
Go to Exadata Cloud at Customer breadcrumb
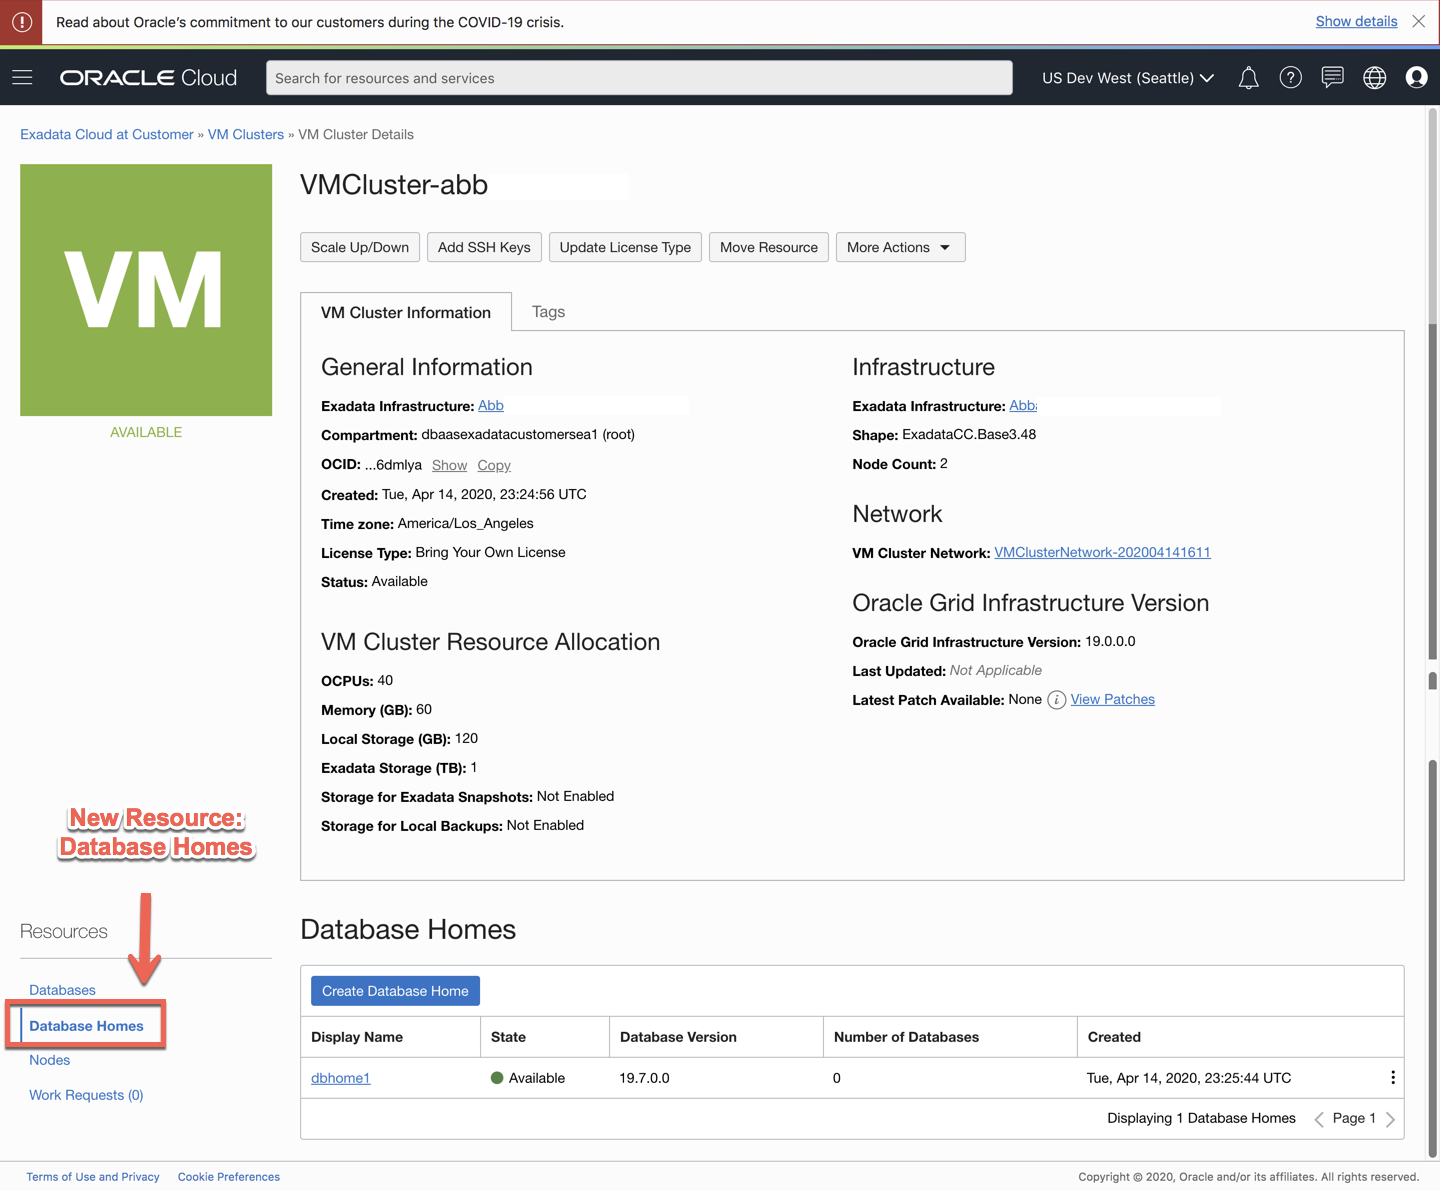[x=107, y=134]
